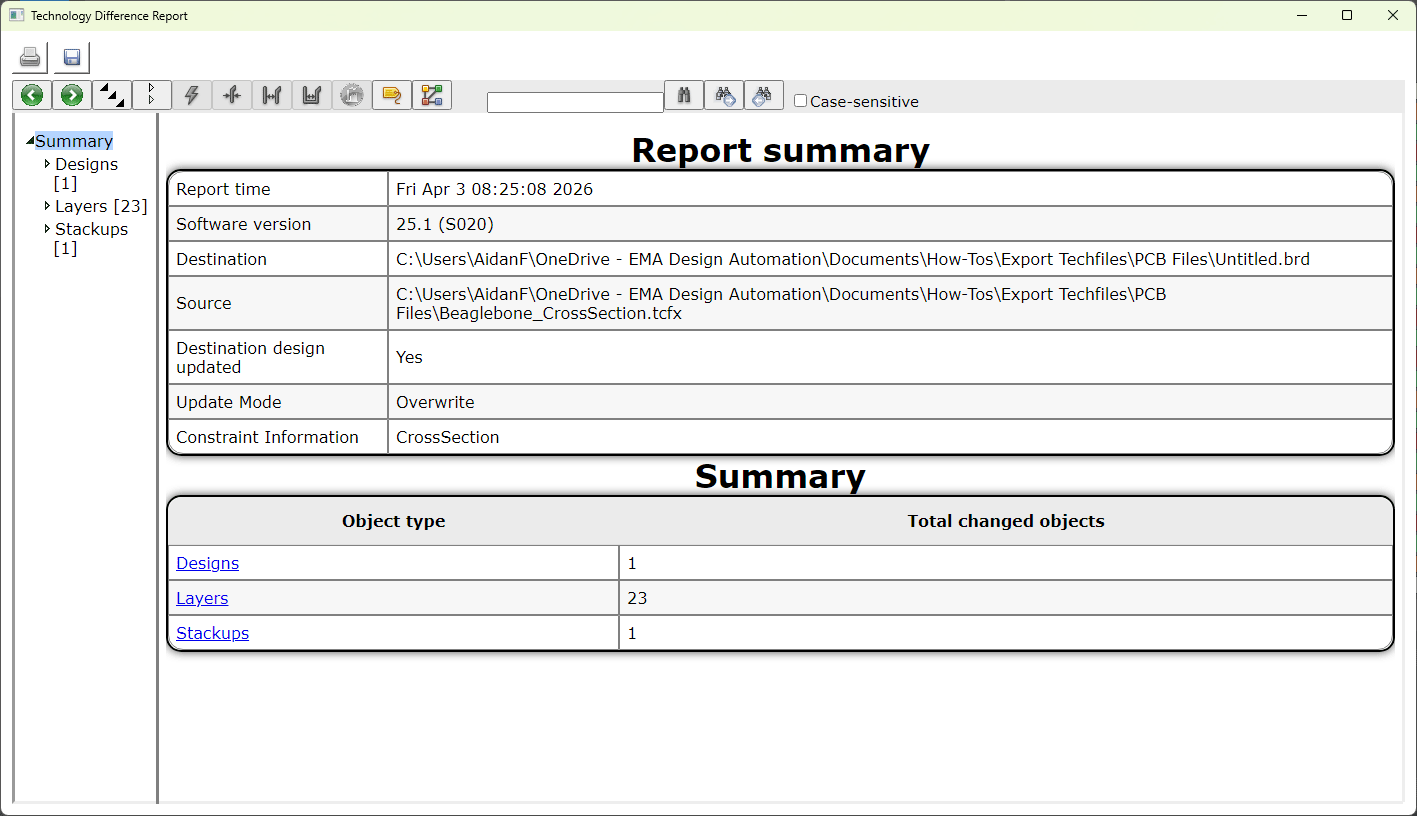Collapse the Summary tree node
Viewport: 1417px width, 816px height.
click(x=30, y=141)
